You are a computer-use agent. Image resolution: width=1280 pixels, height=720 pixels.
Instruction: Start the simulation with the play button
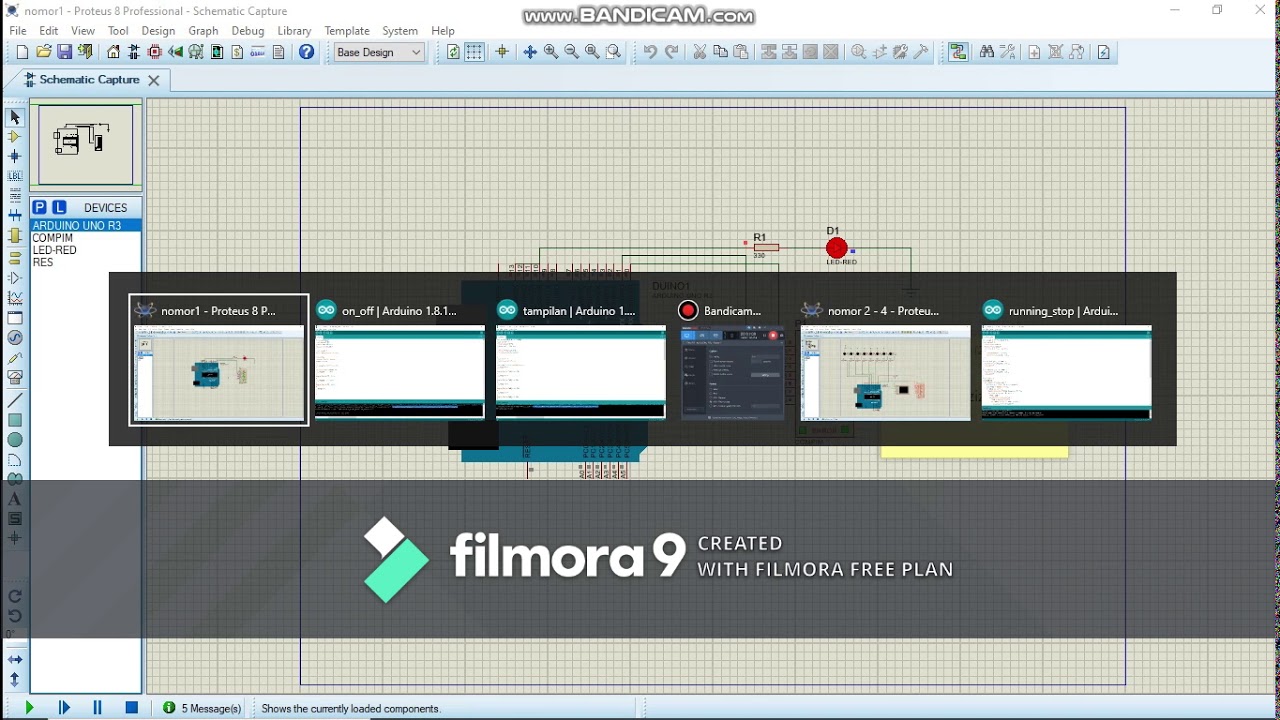(29, 708)
